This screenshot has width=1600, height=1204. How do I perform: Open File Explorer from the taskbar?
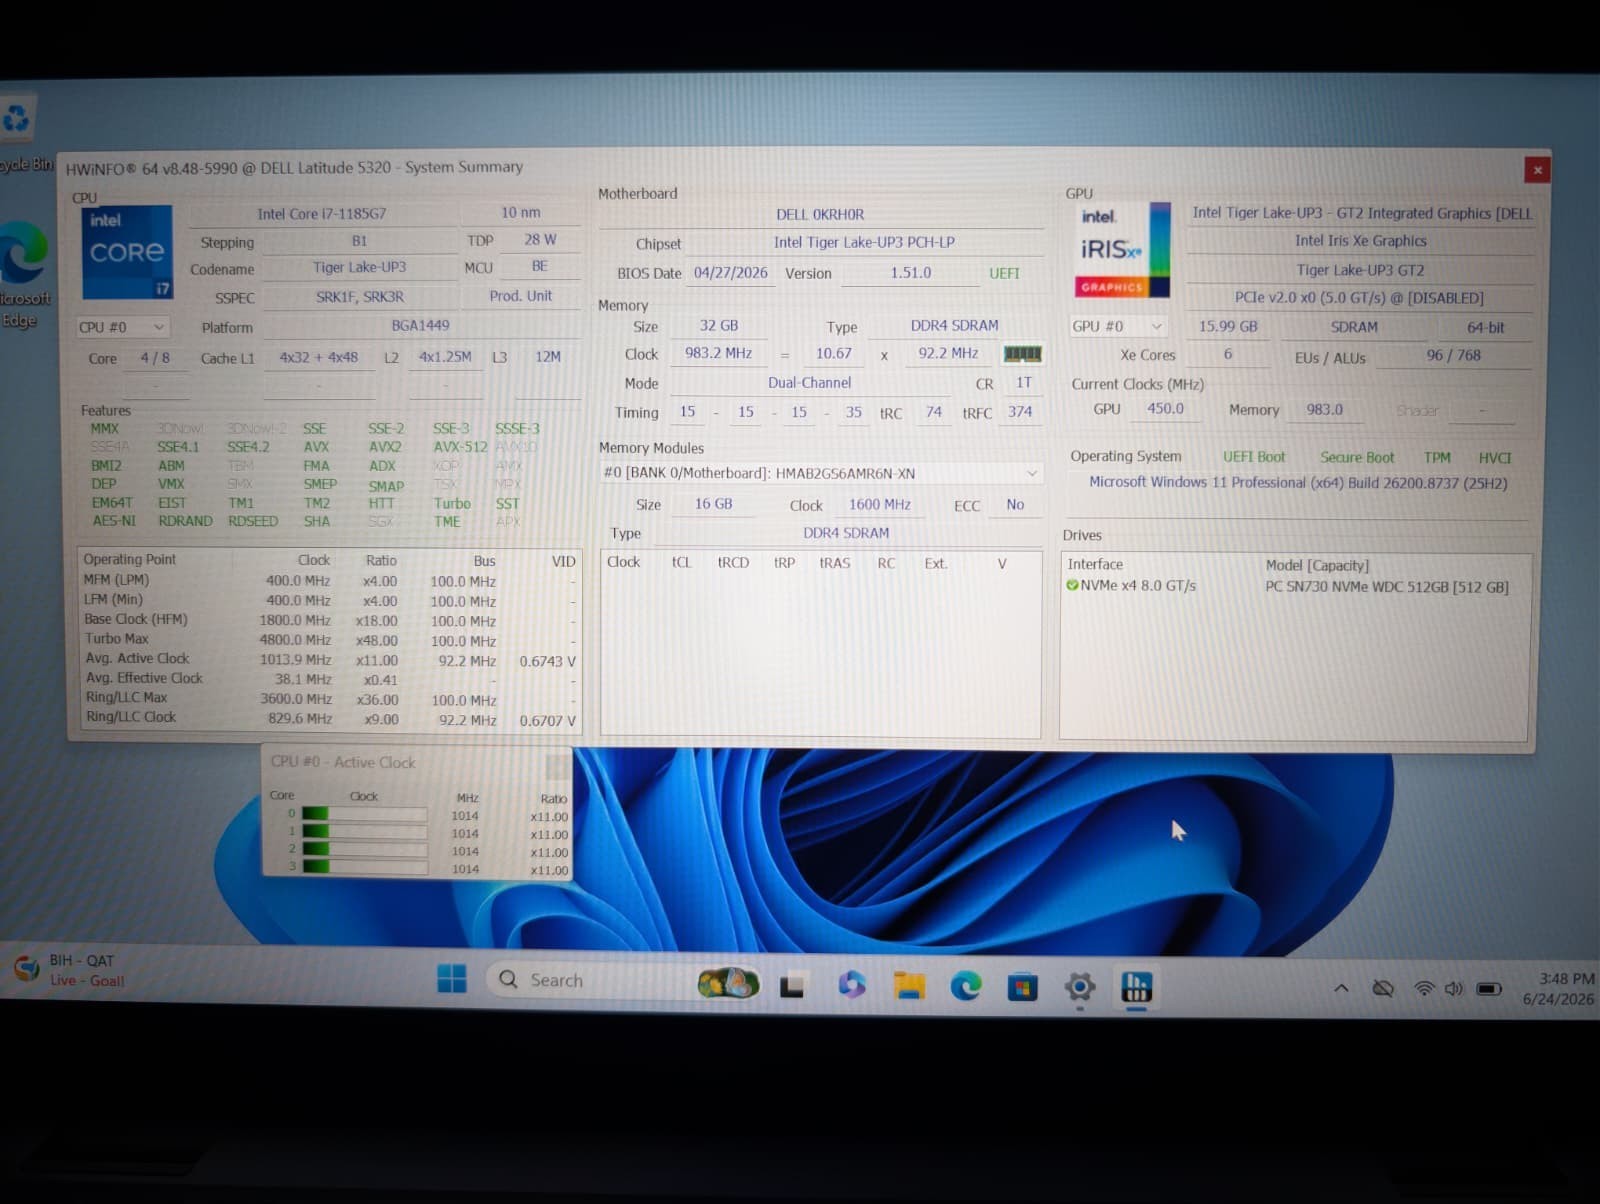(909, 986)
